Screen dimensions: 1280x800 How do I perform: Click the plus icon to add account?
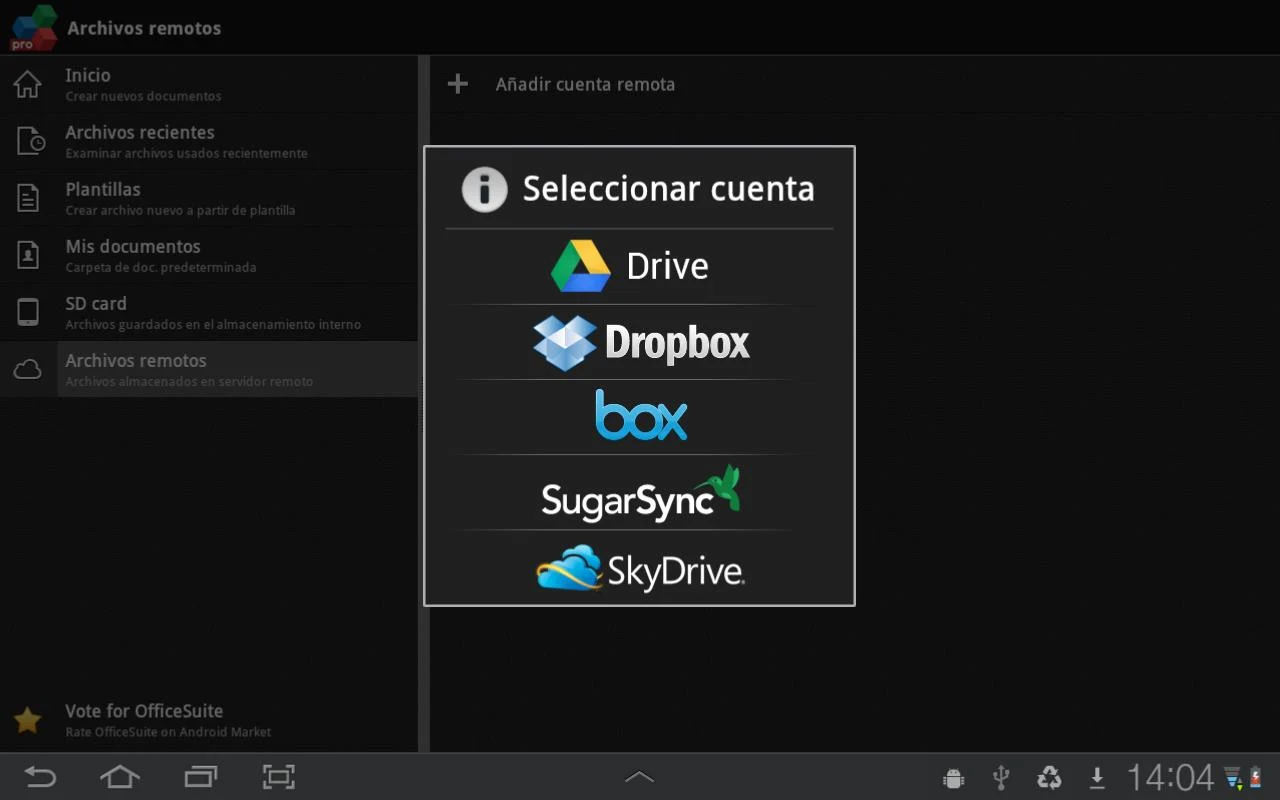click(458, 84)
